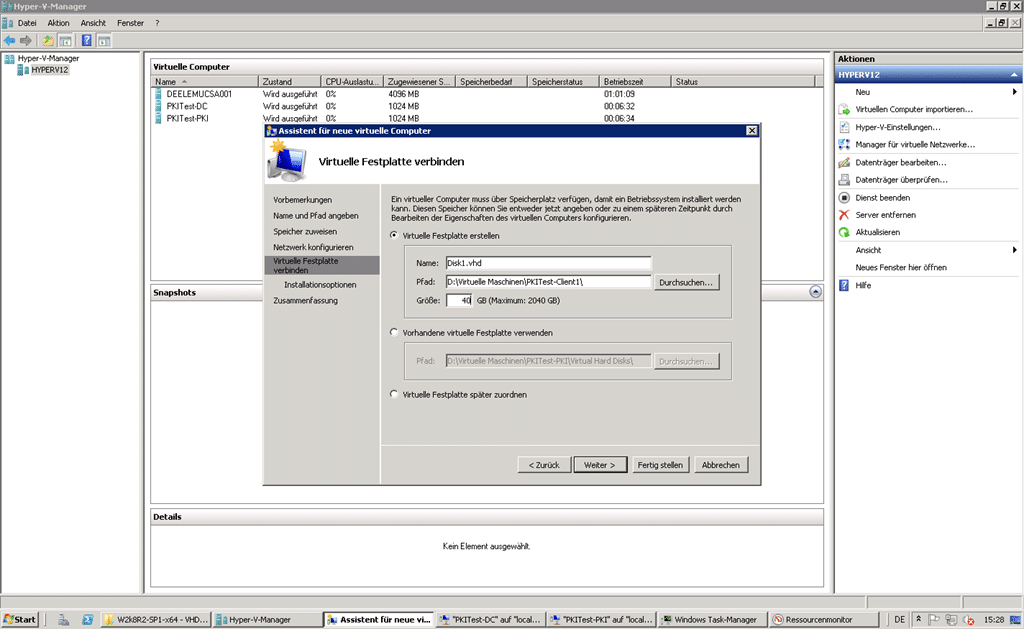The height and width of the screenshot is (629, 1024).
Task: Click the up-one-level folder toolbar icon
Action: click(48, 40)
